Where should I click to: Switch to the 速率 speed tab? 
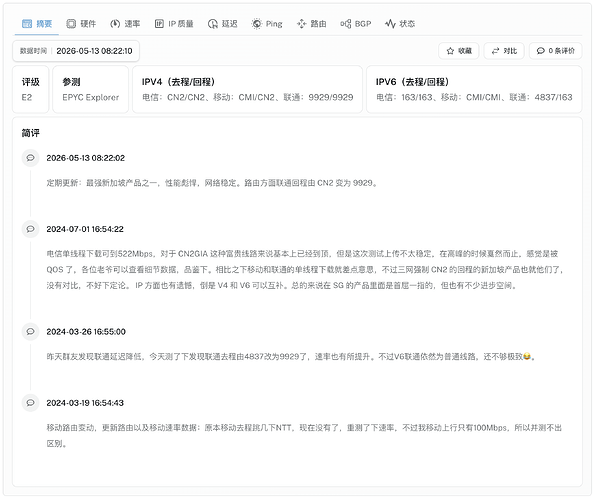point(125,24)
